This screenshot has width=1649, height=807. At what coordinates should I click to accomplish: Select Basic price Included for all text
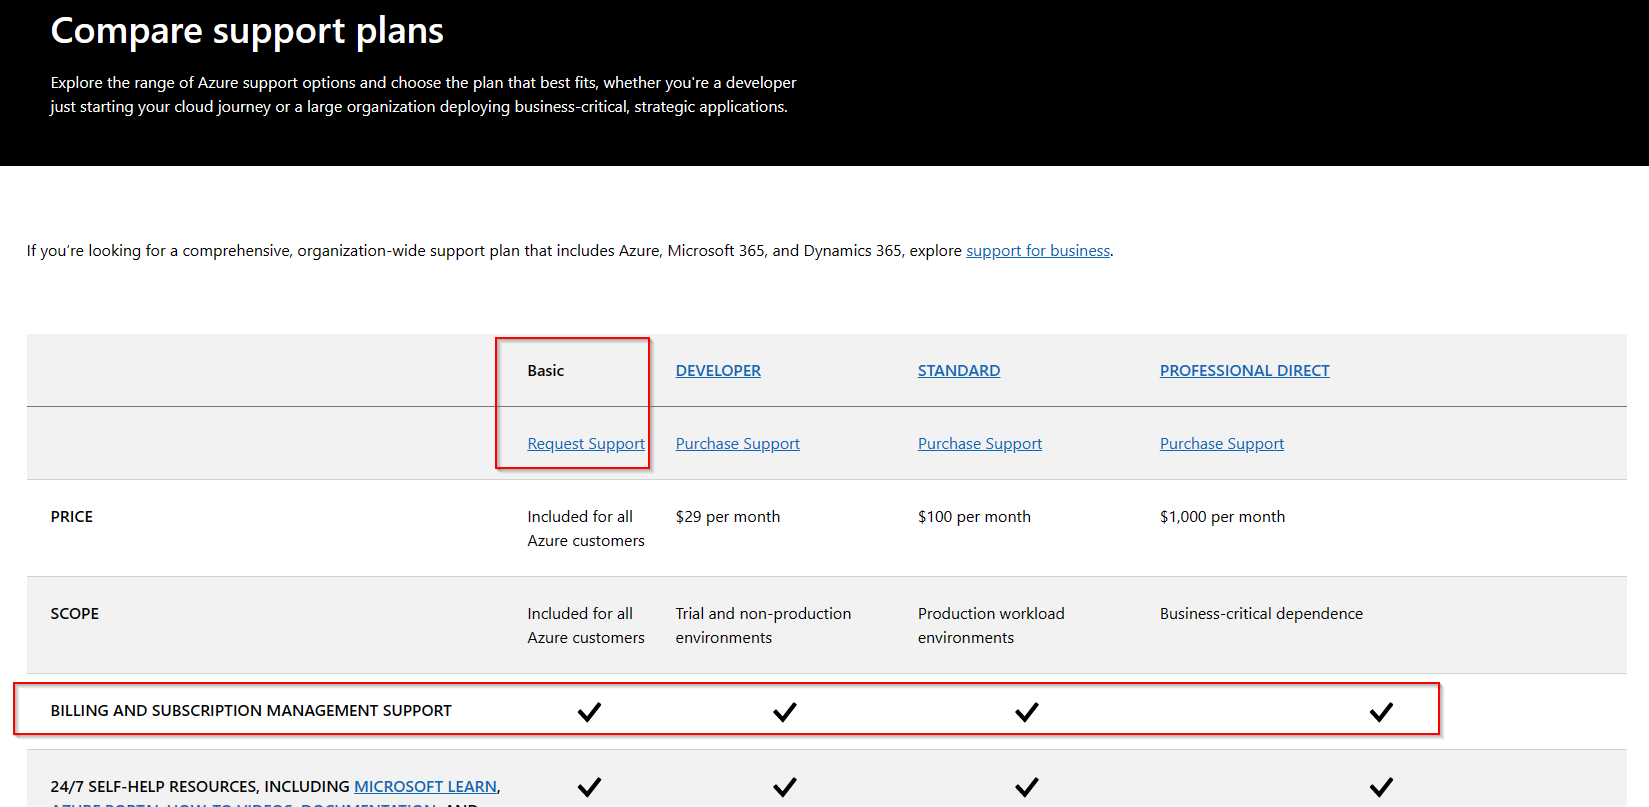pos(586,529)
